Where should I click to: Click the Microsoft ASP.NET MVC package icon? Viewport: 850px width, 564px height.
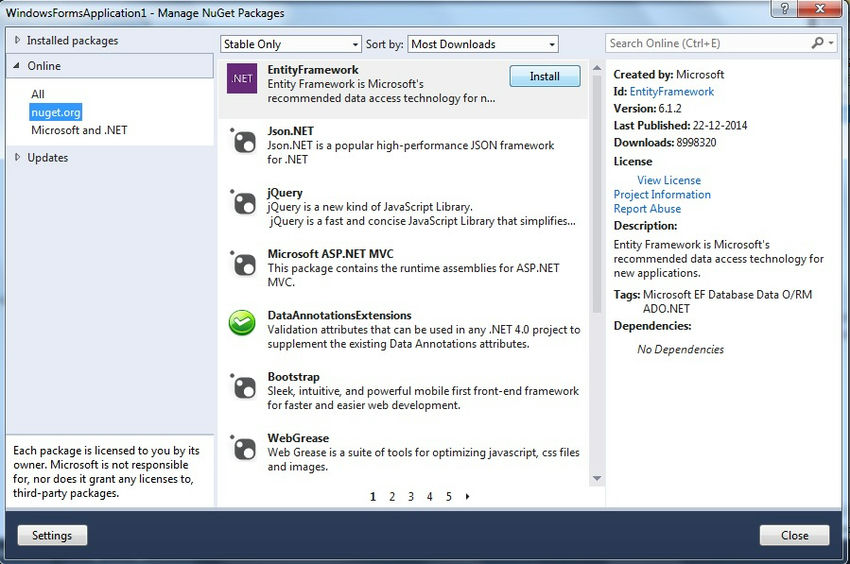coord(243,264)
